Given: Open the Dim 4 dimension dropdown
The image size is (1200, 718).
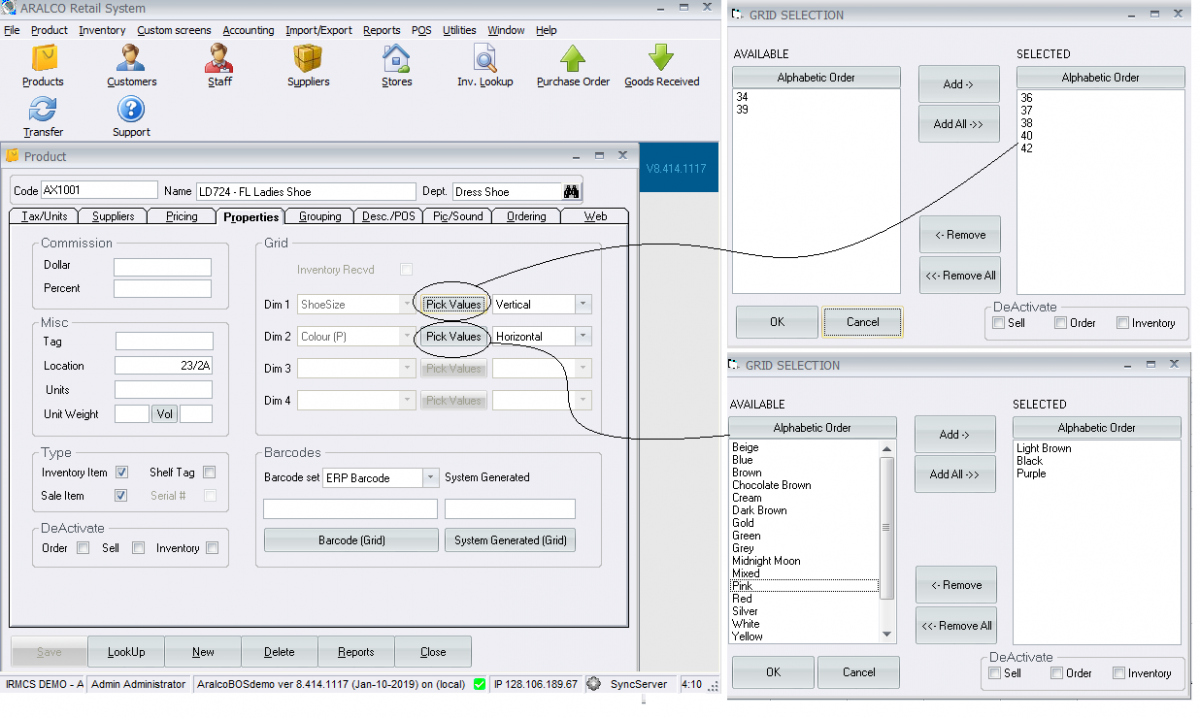Looking at the screenshot, I should 406,401.
